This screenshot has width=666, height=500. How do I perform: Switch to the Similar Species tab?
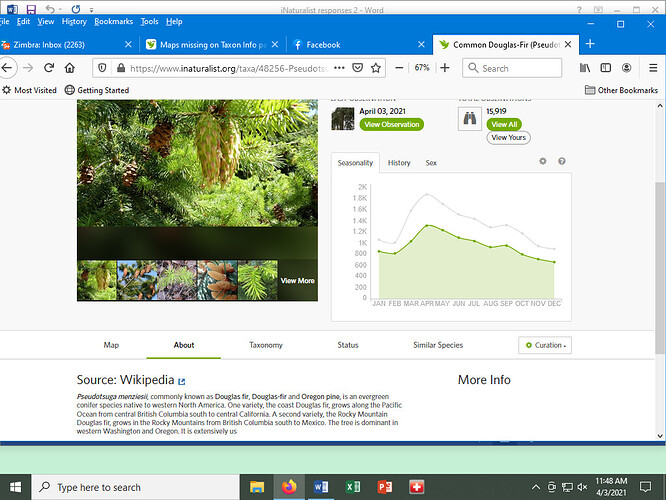pyautogui.click(x=438, y=345)
